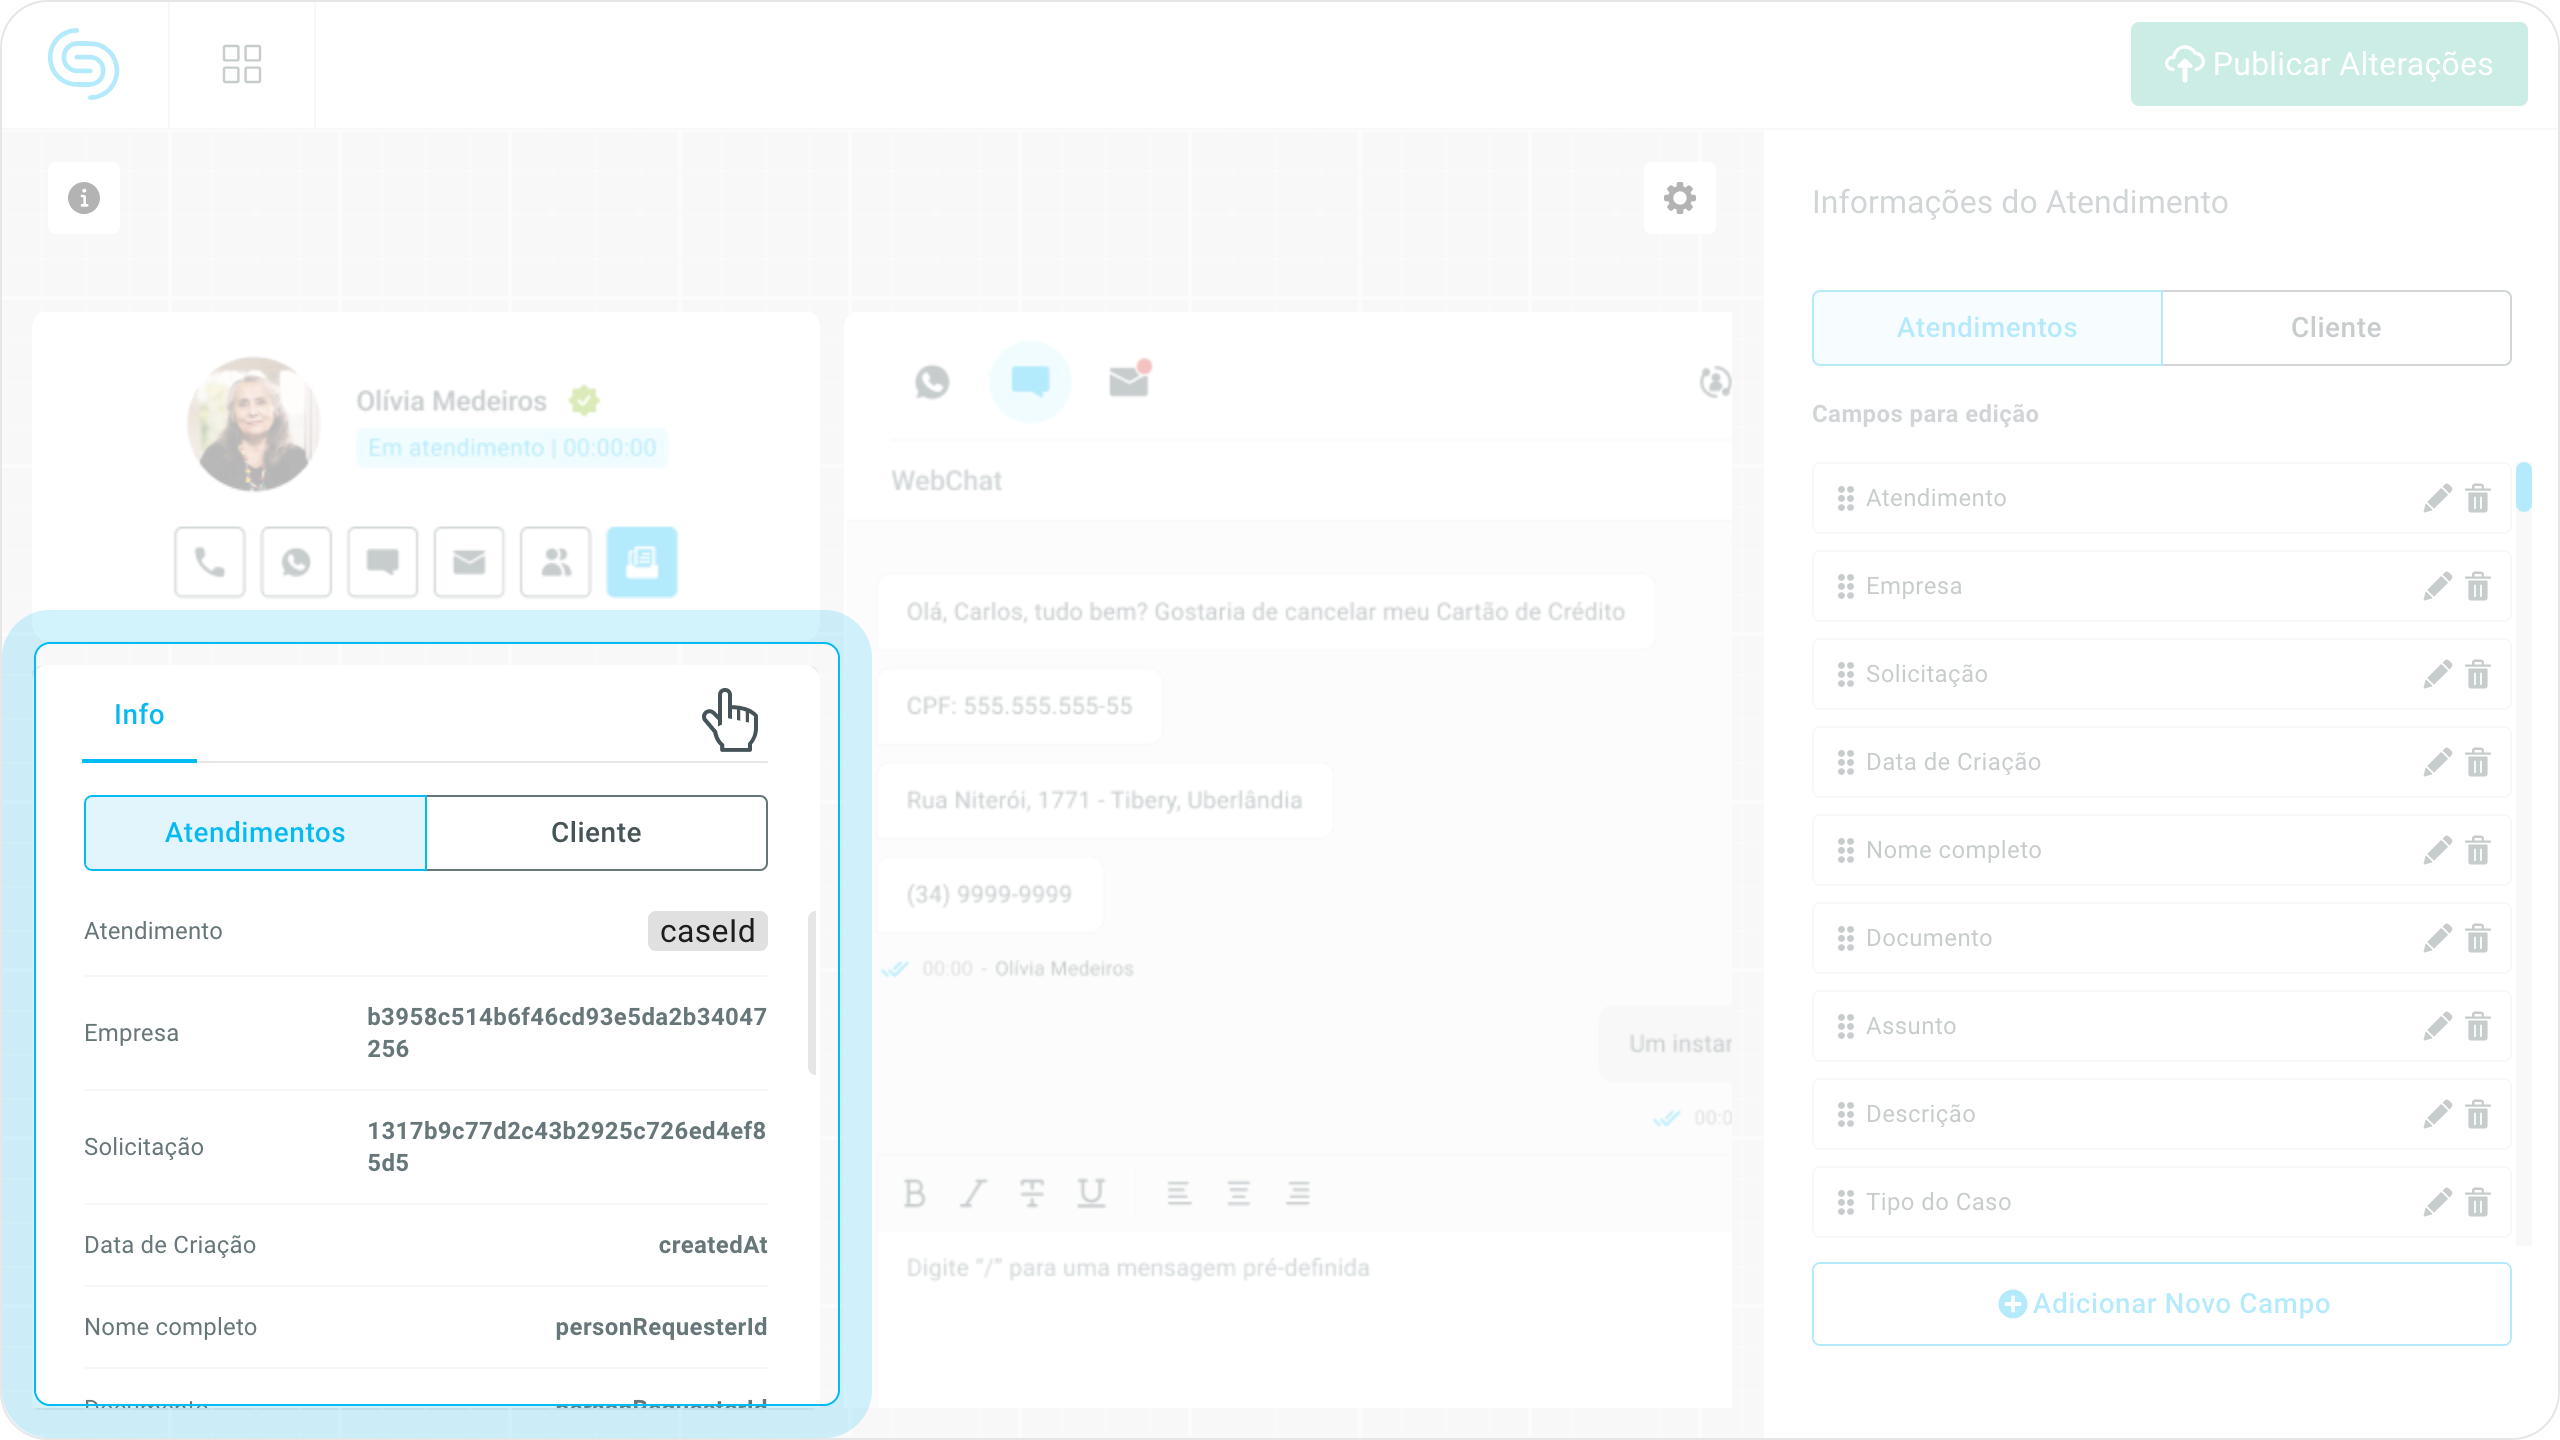
Task: Switch to Cliente tab in right panel
Action: tap(2335, 328)
